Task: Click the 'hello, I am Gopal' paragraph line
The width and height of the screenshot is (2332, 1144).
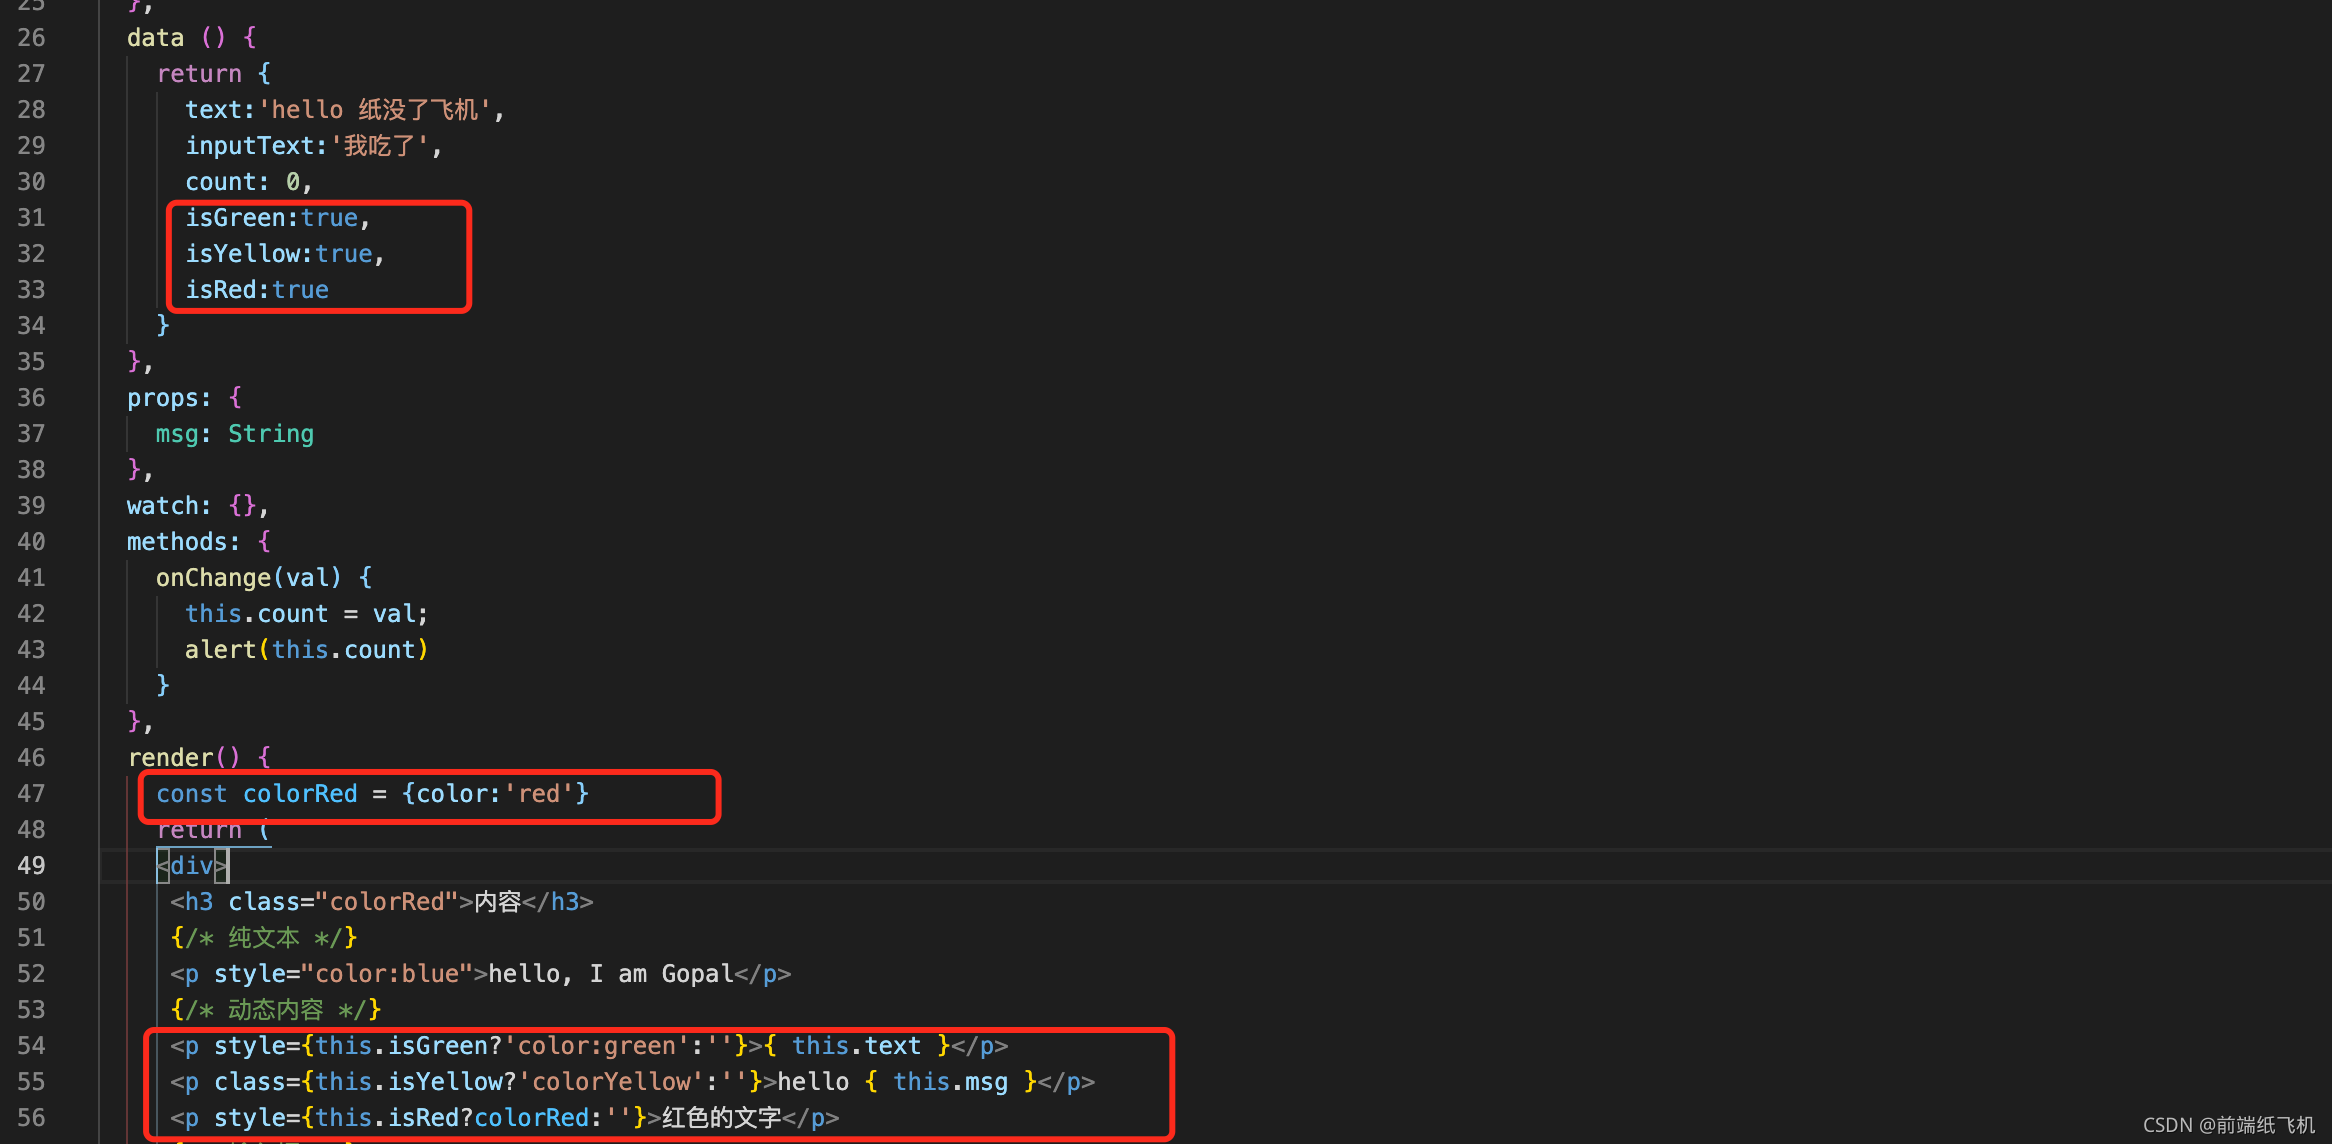Action: [481, 974]
